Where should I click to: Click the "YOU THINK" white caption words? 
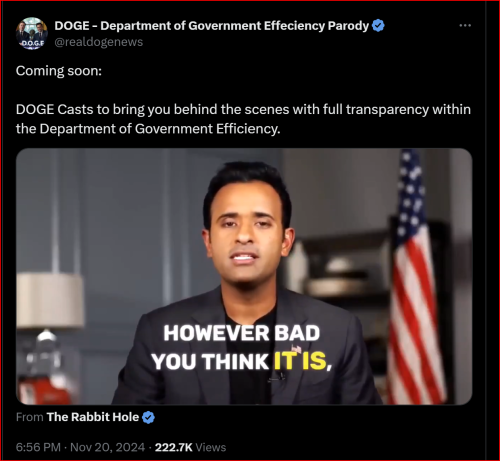[210, 361]
